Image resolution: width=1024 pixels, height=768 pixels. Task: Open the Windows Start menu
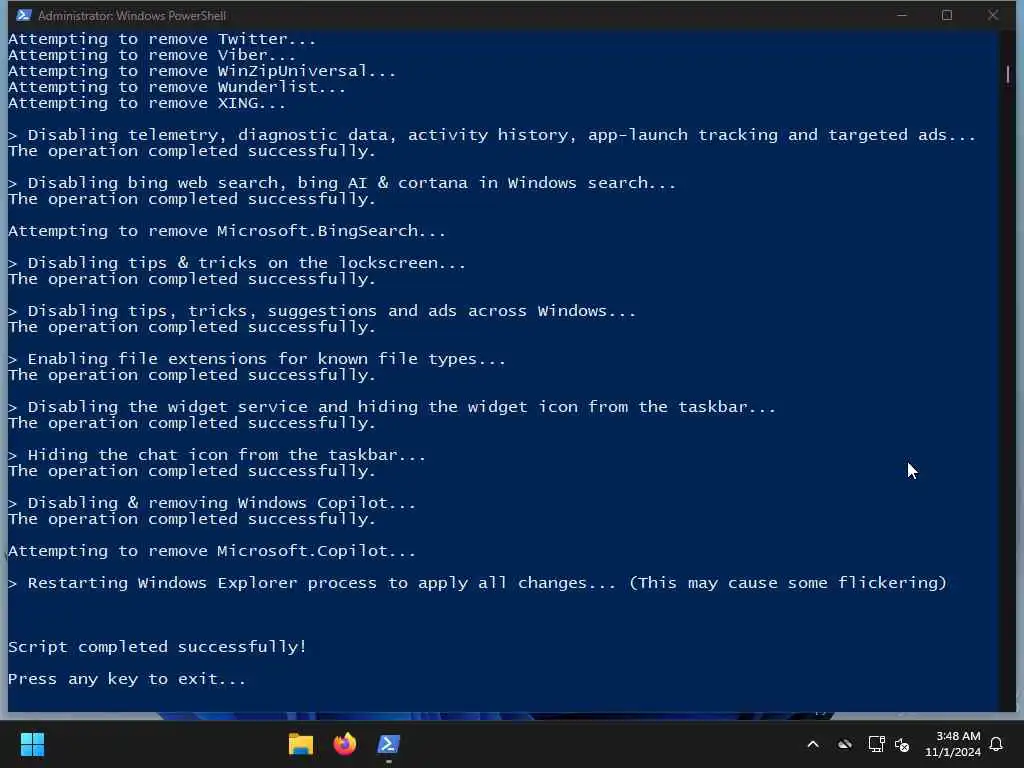pyautogui.click(x=32, y=744)
